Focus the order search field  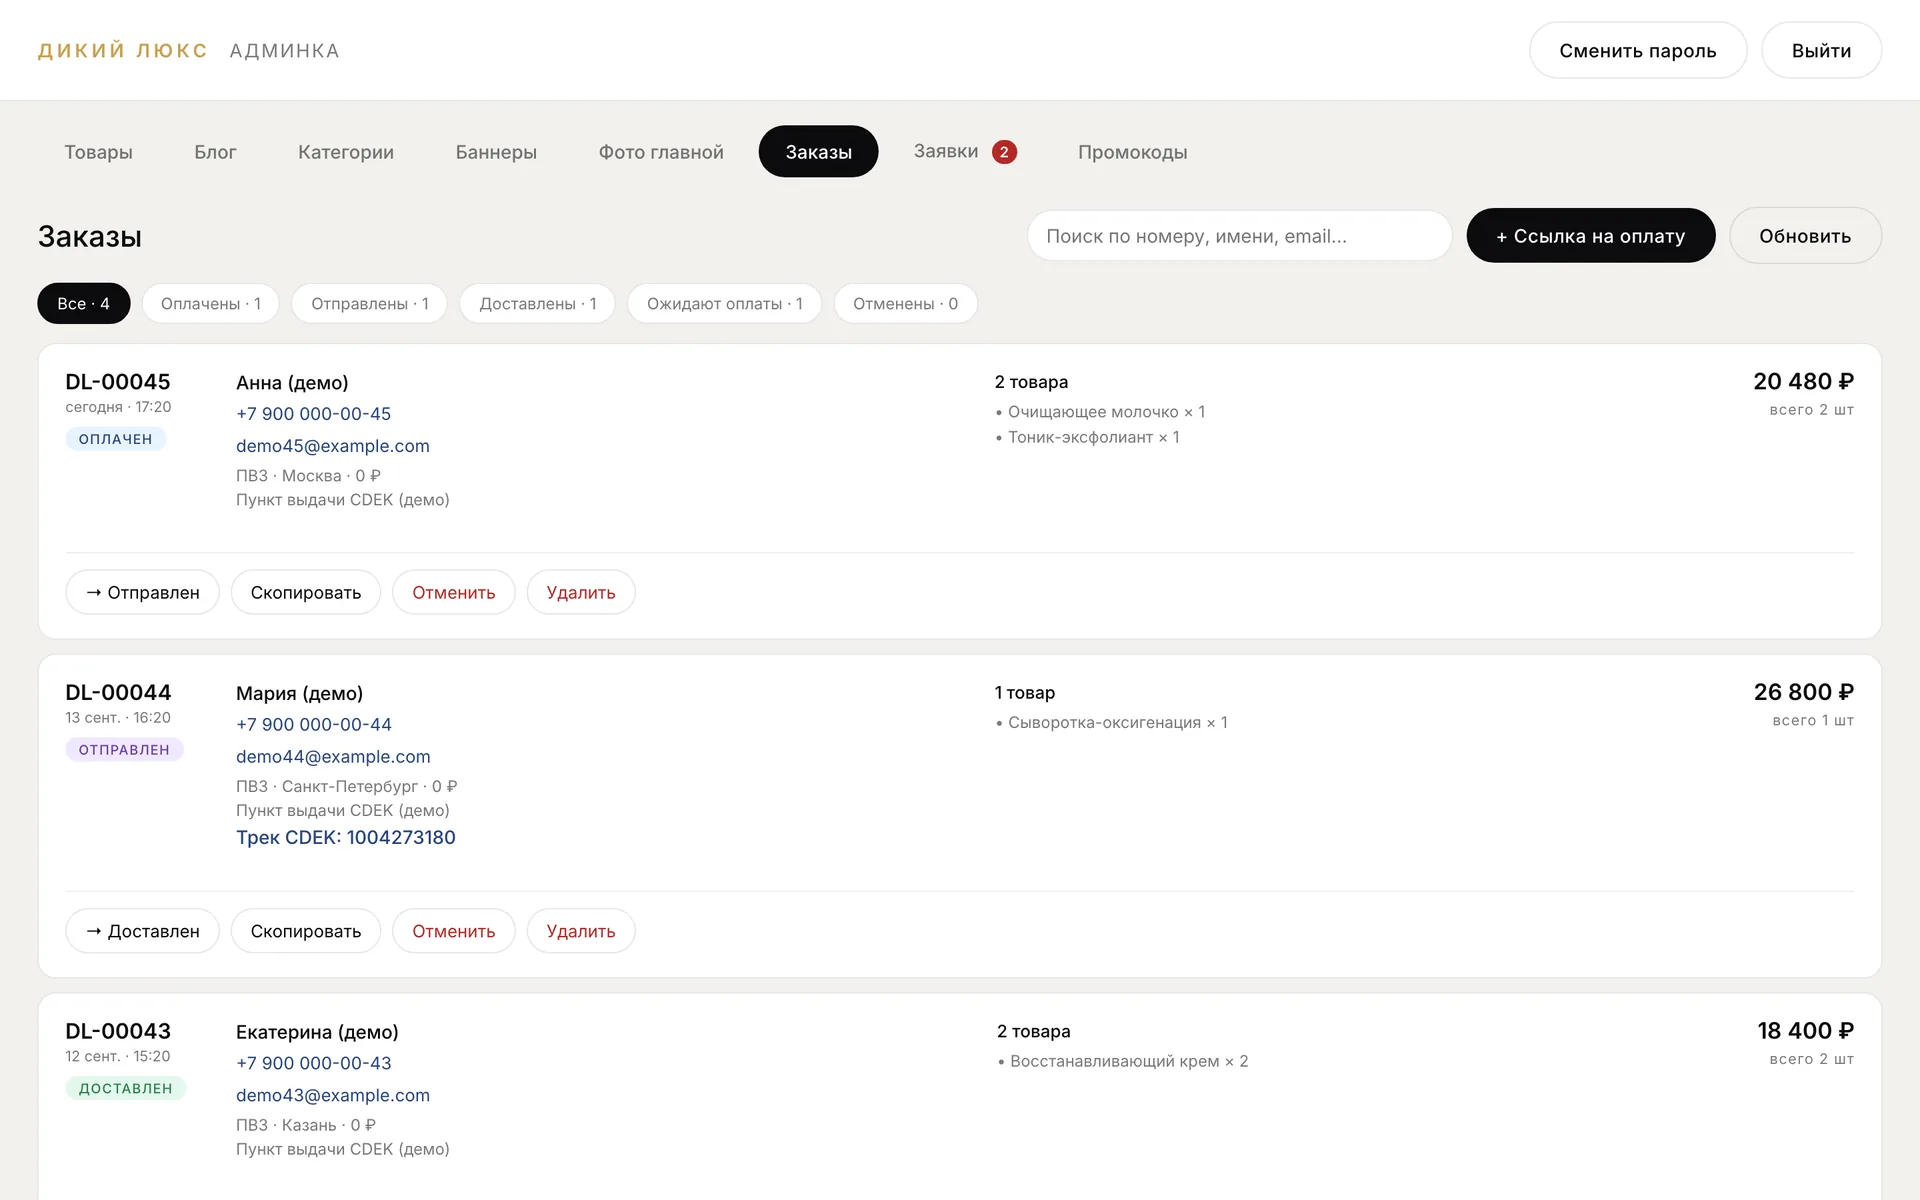1239,236
